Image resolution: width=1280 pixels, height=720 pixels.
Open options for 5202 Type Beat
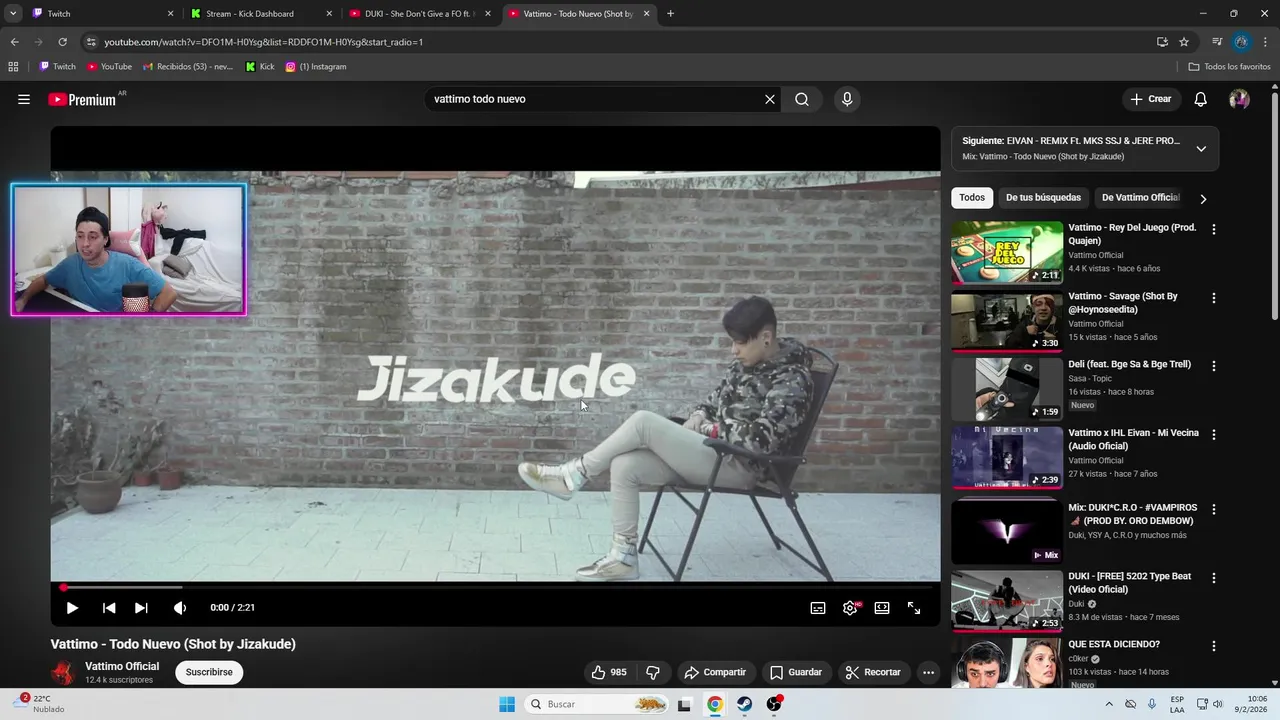point(1214,578)
